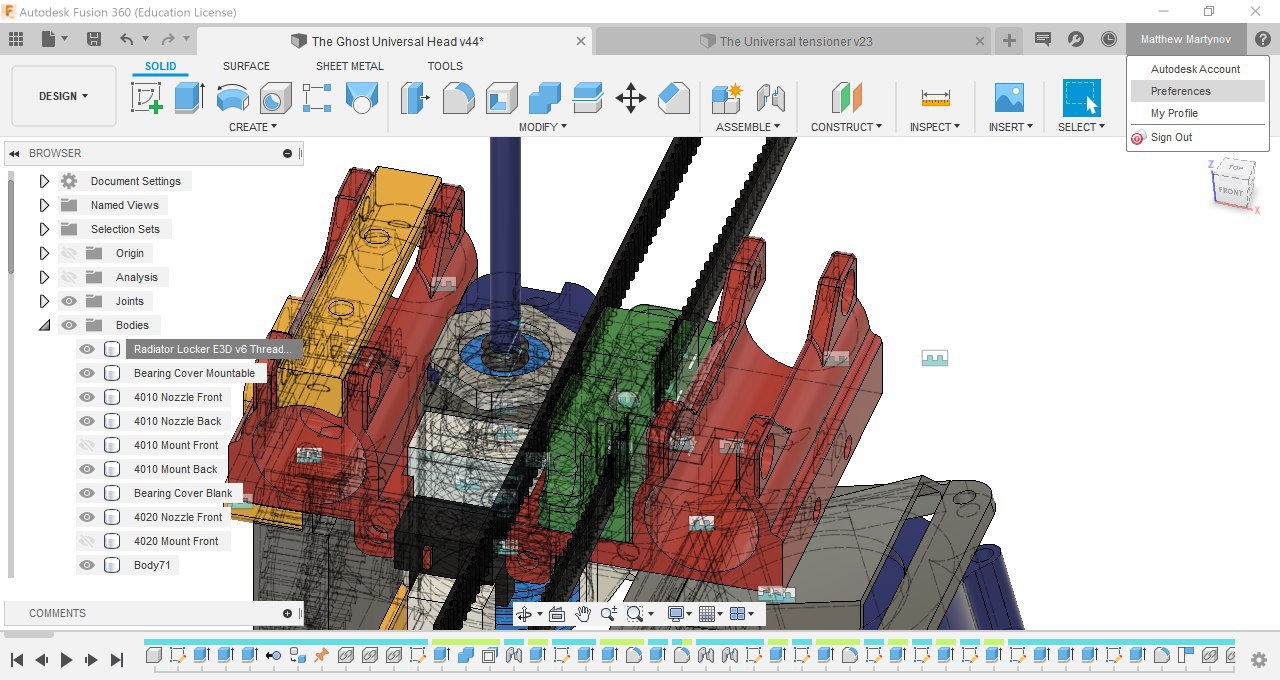
Task: Select the Rectangular Pattern tool
Action: 317,97
